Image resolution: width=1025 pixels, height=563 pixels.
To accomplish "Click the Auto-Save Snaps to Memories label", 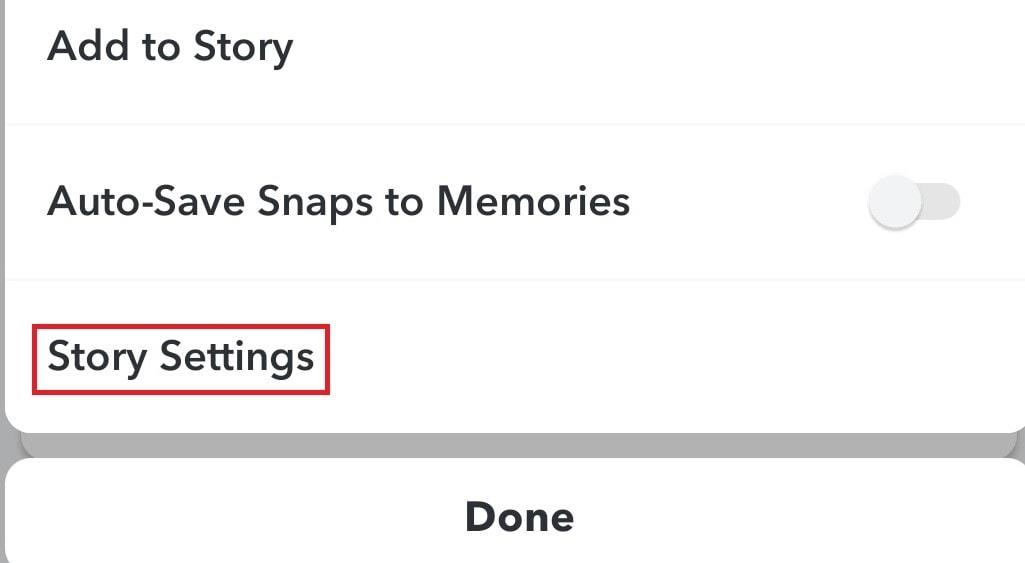I will pyautogui.click(x=338, y=202).
